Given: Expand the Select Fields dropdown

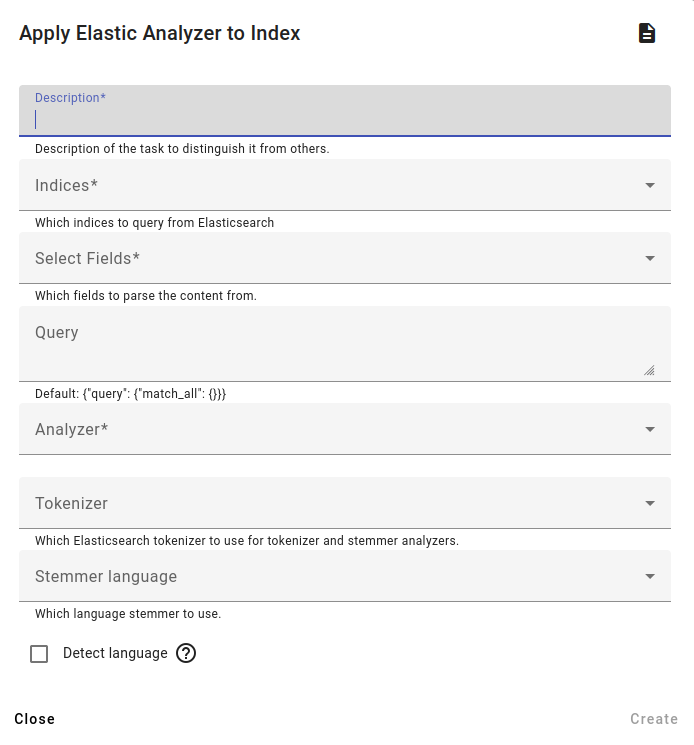Looking at the screenshot, I should click(345, 258).
